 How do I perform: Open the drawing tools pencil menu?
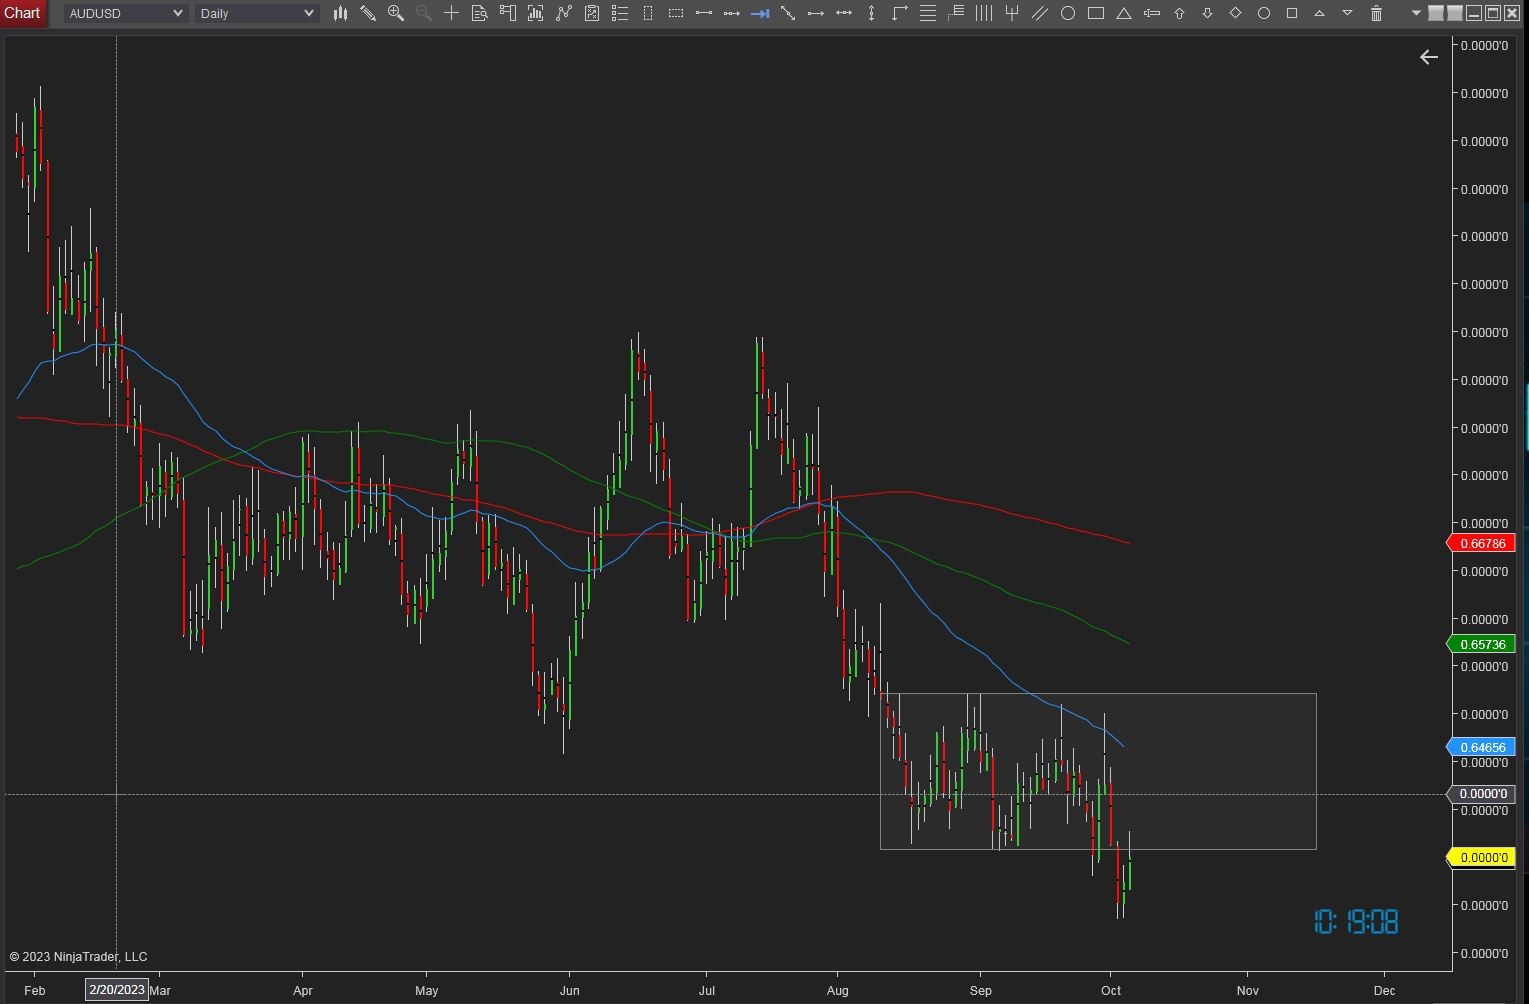click(x=368, y=13)
